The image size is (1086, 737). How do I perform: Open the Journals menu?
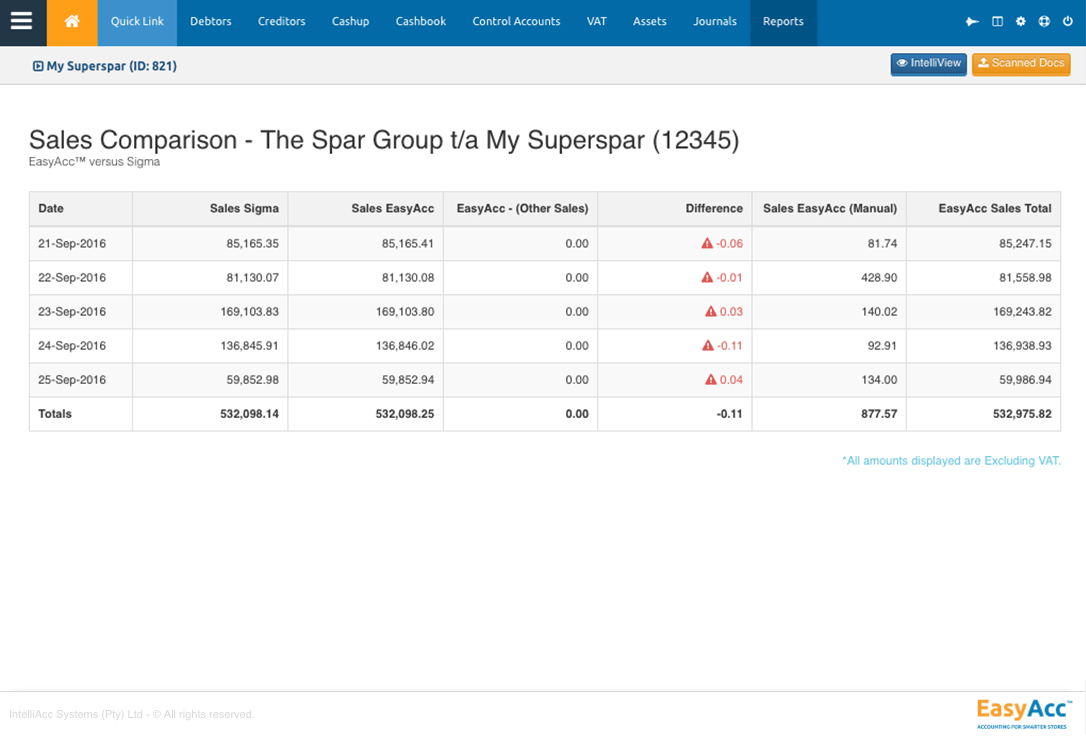click(715, 21)
